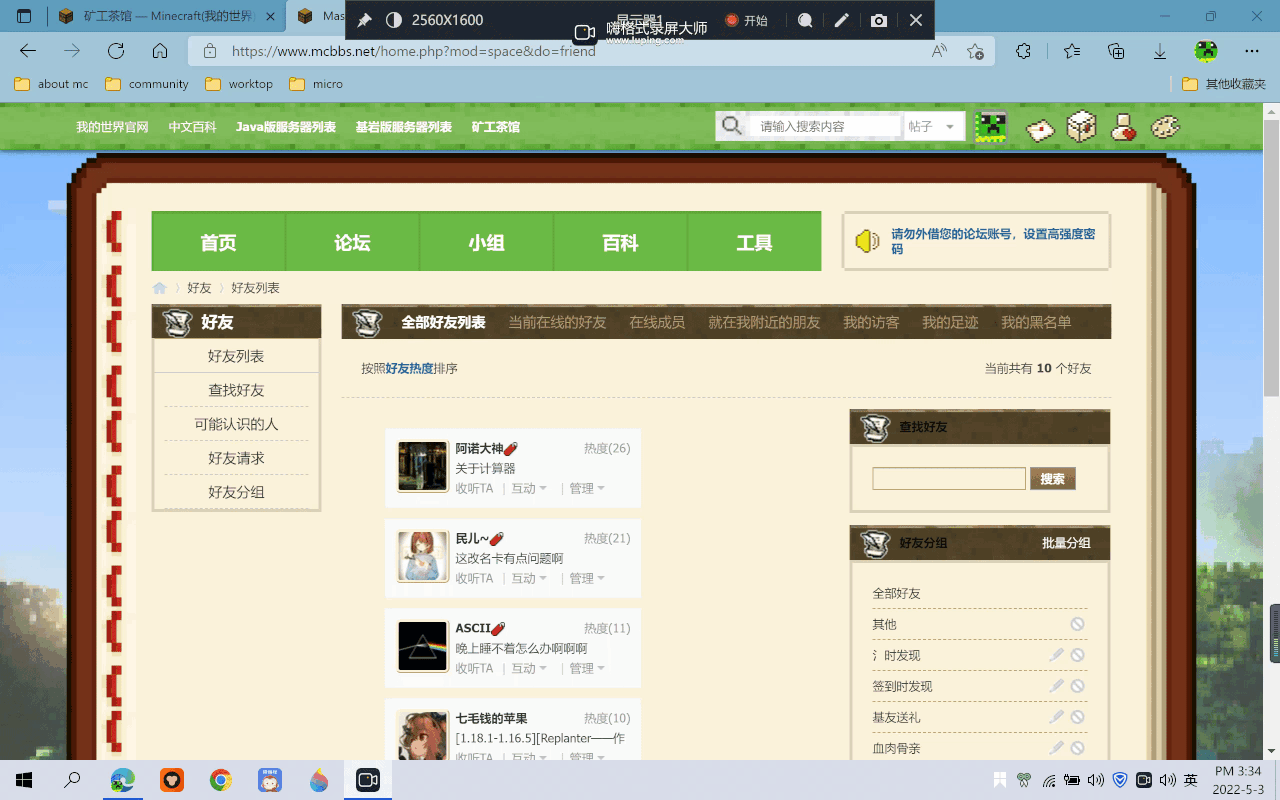
Task: Open the envelope message icon in the green navbar
Action: coord(1041,129)
